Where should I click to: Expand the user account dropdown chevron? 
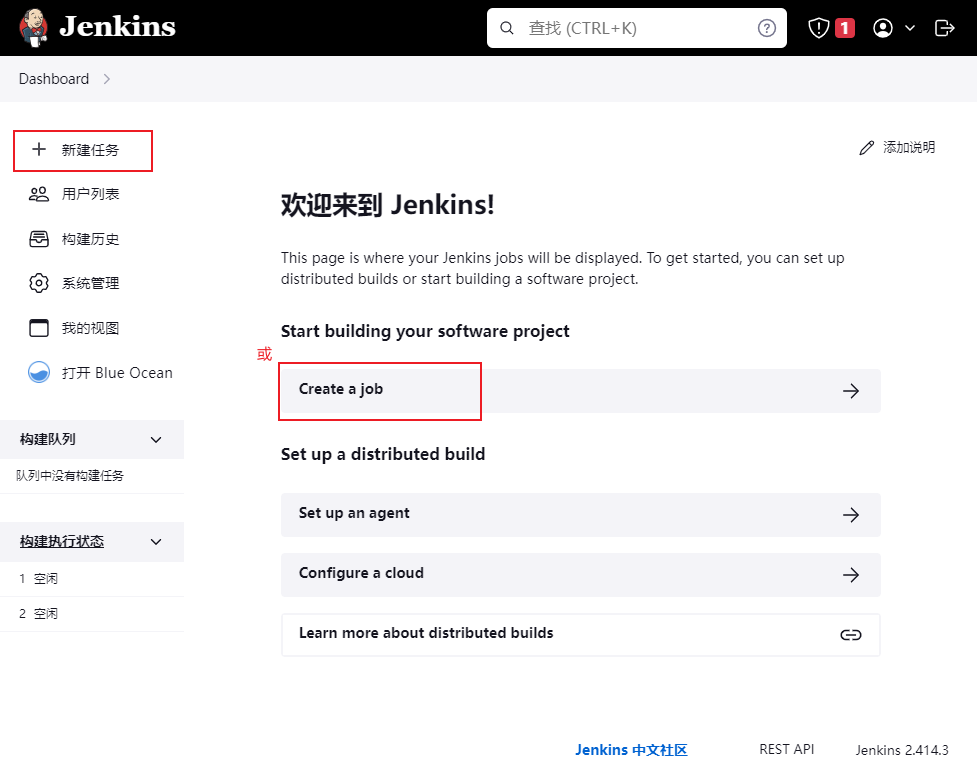910,28
